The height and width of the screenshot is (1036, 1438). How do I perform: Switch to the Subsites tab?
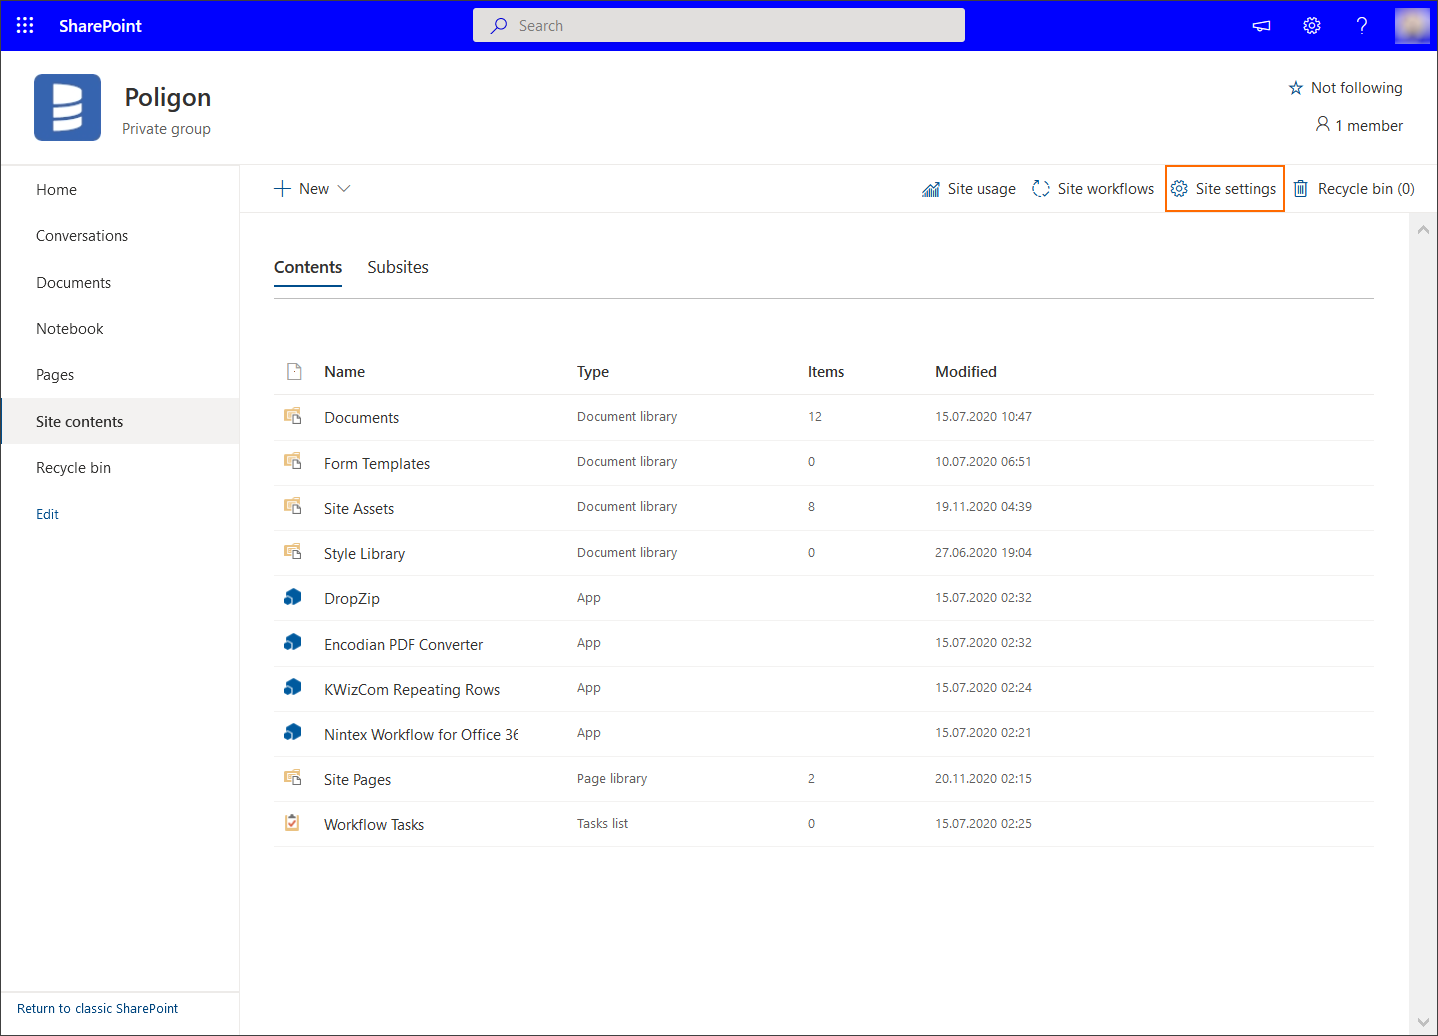(x=397, y=267)
